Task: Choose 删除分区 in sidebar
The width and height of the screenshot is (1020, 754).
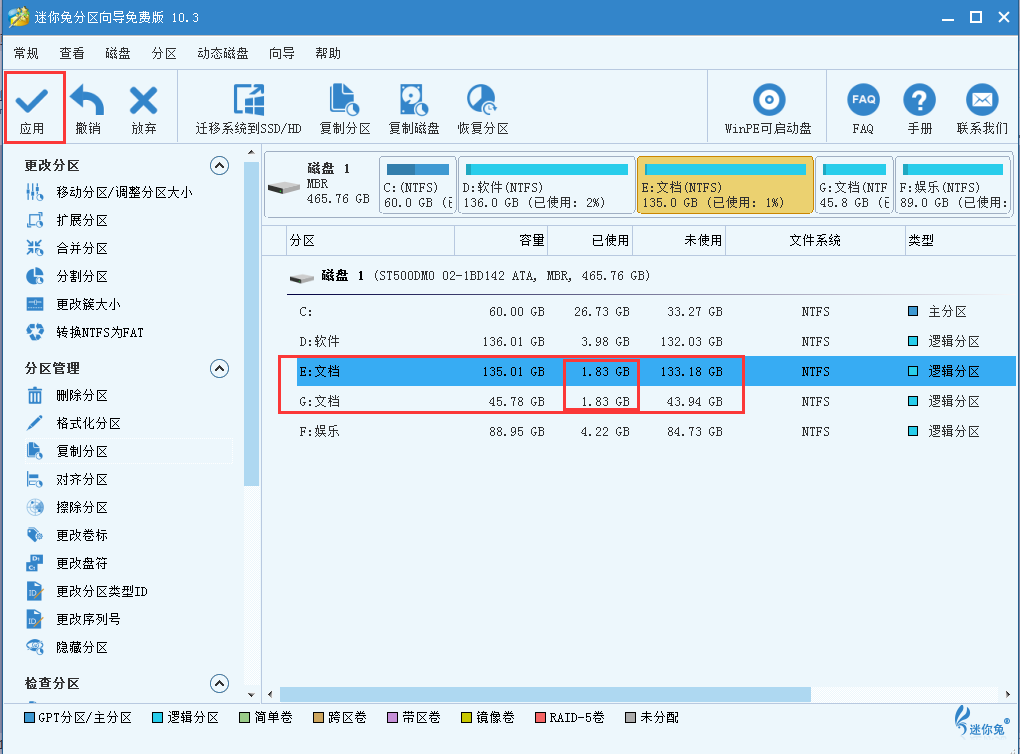Action: coord(66,395)
